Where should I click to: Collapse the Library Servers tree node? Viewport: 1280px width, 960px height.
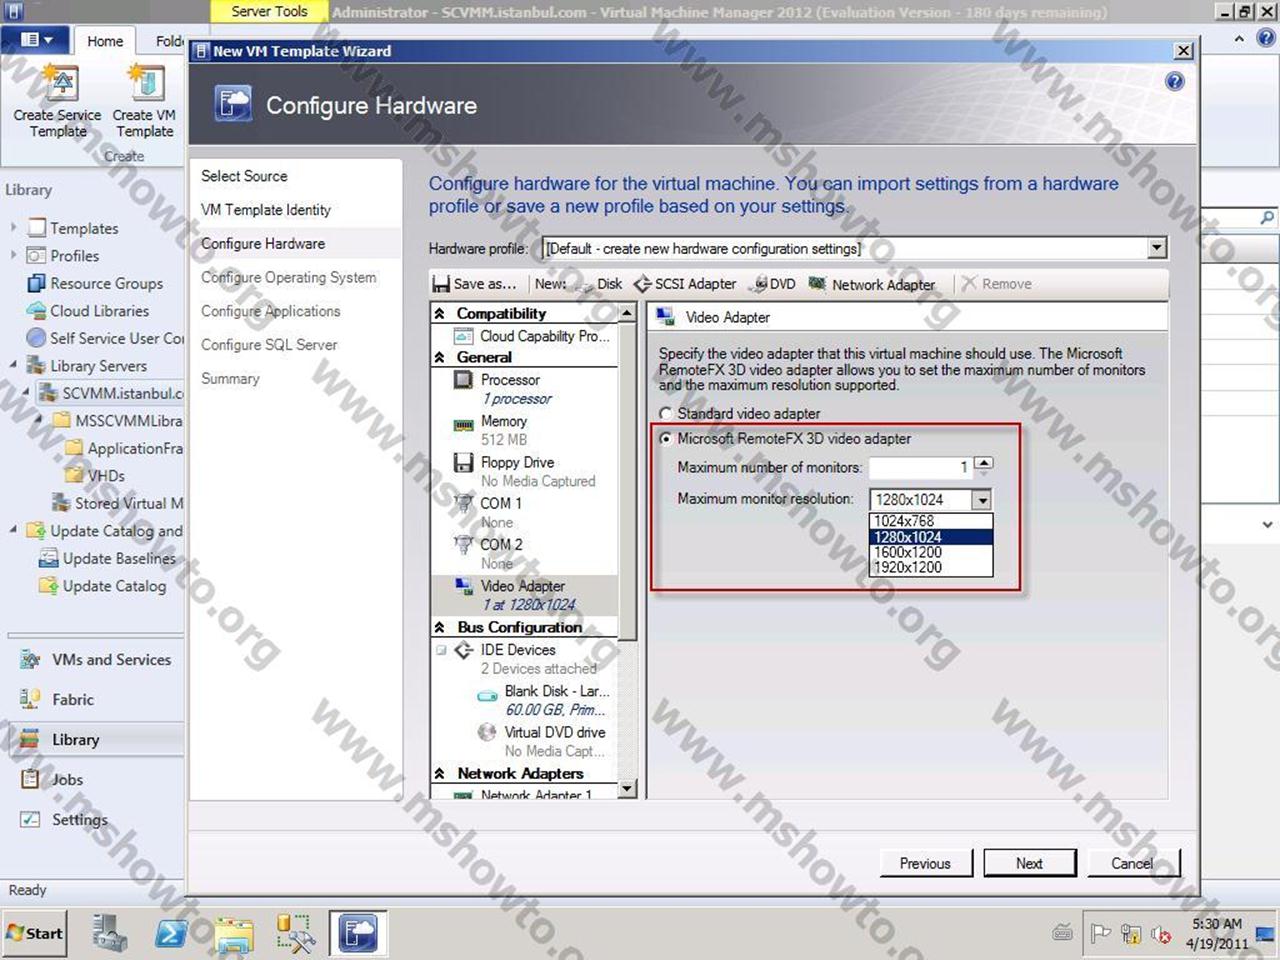tap(13, 365)
